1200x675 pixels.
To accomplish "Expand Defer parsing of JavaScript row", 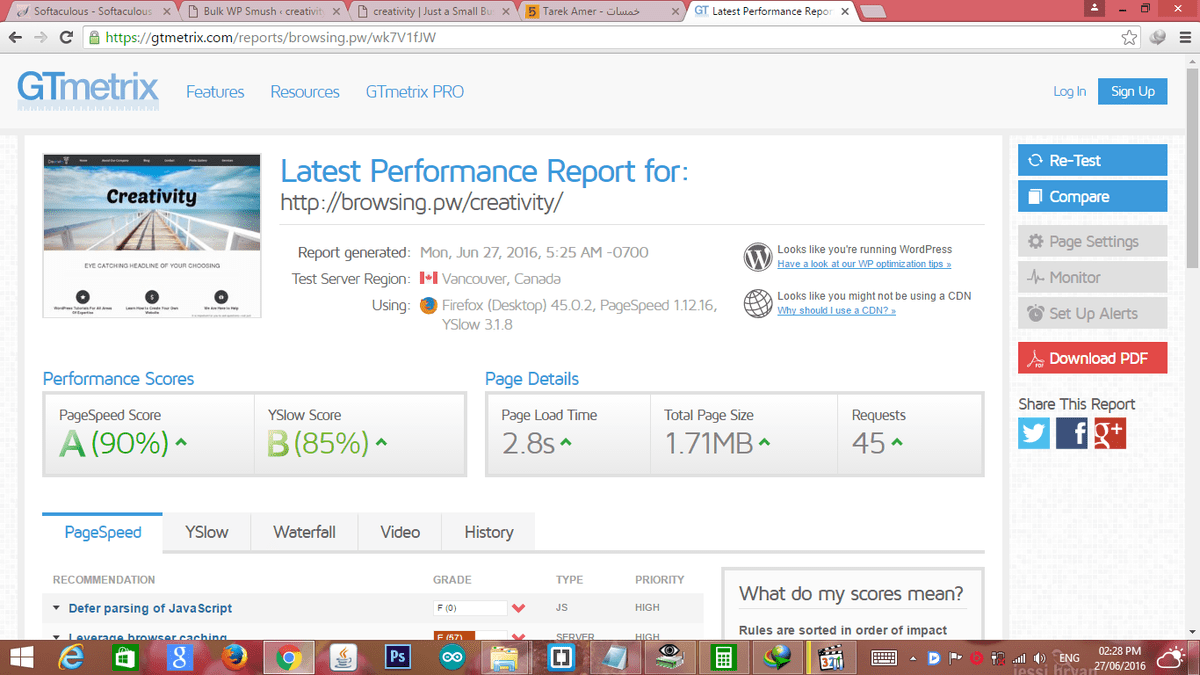I will [x=57, y=608].
